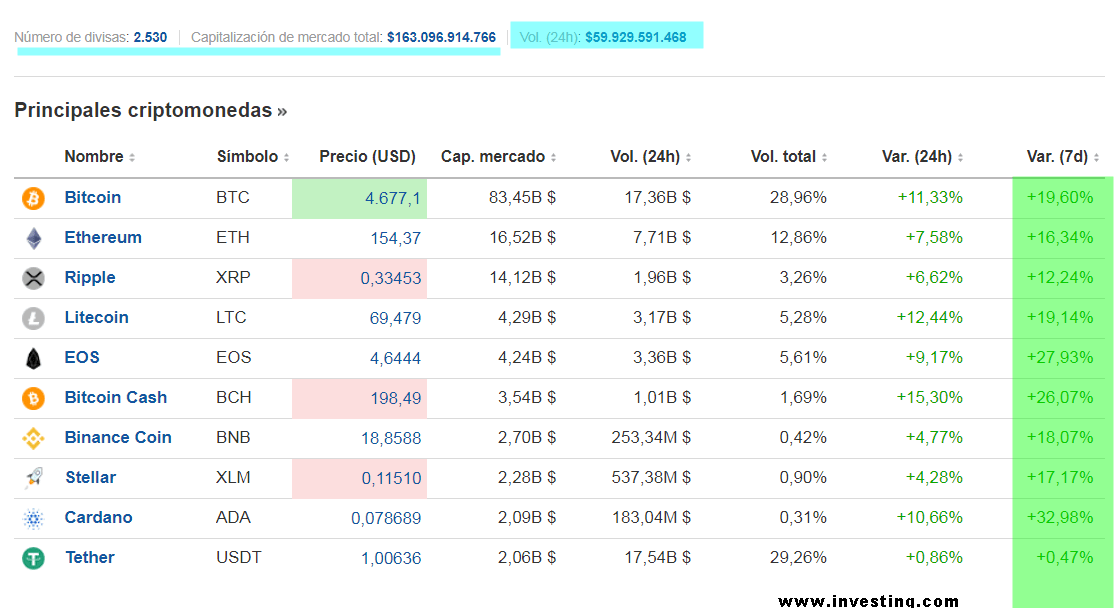Click the Tether green logo icon
The height and width of the screenshot is (608, 1117).
click(x=34, y=558)
